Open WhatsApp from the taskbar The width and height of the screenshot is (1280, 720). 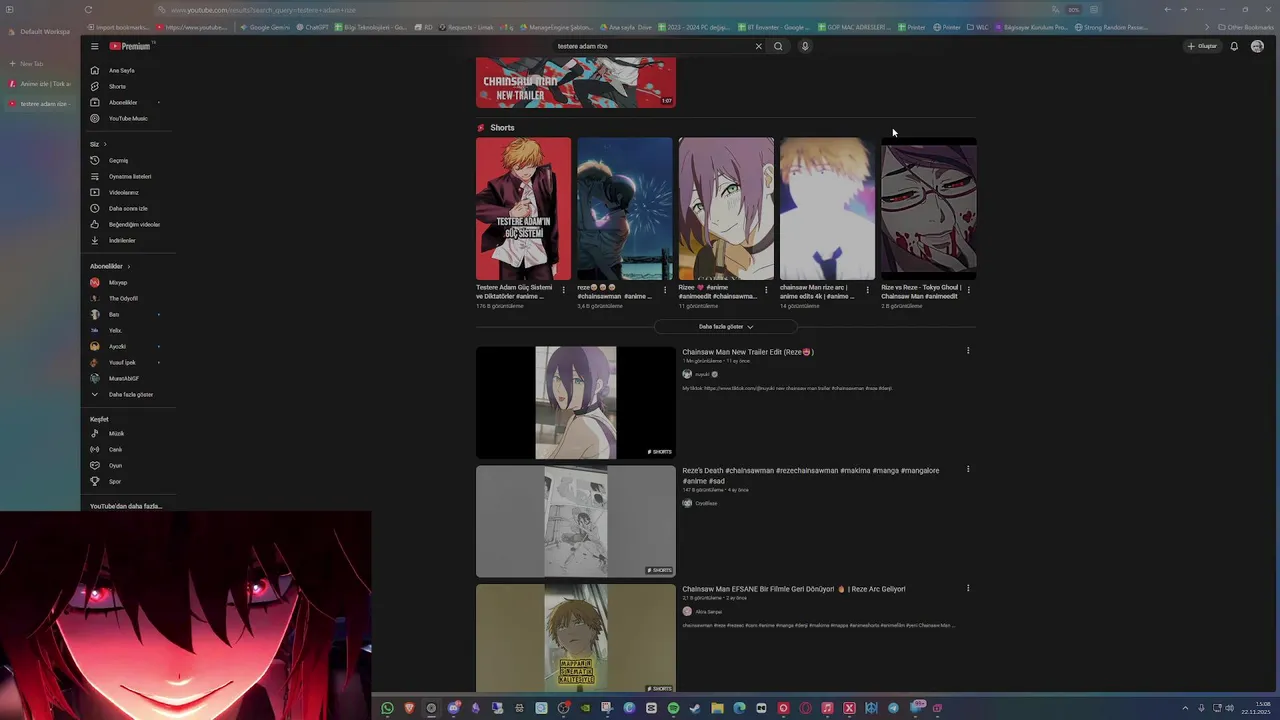click(387, 708)
